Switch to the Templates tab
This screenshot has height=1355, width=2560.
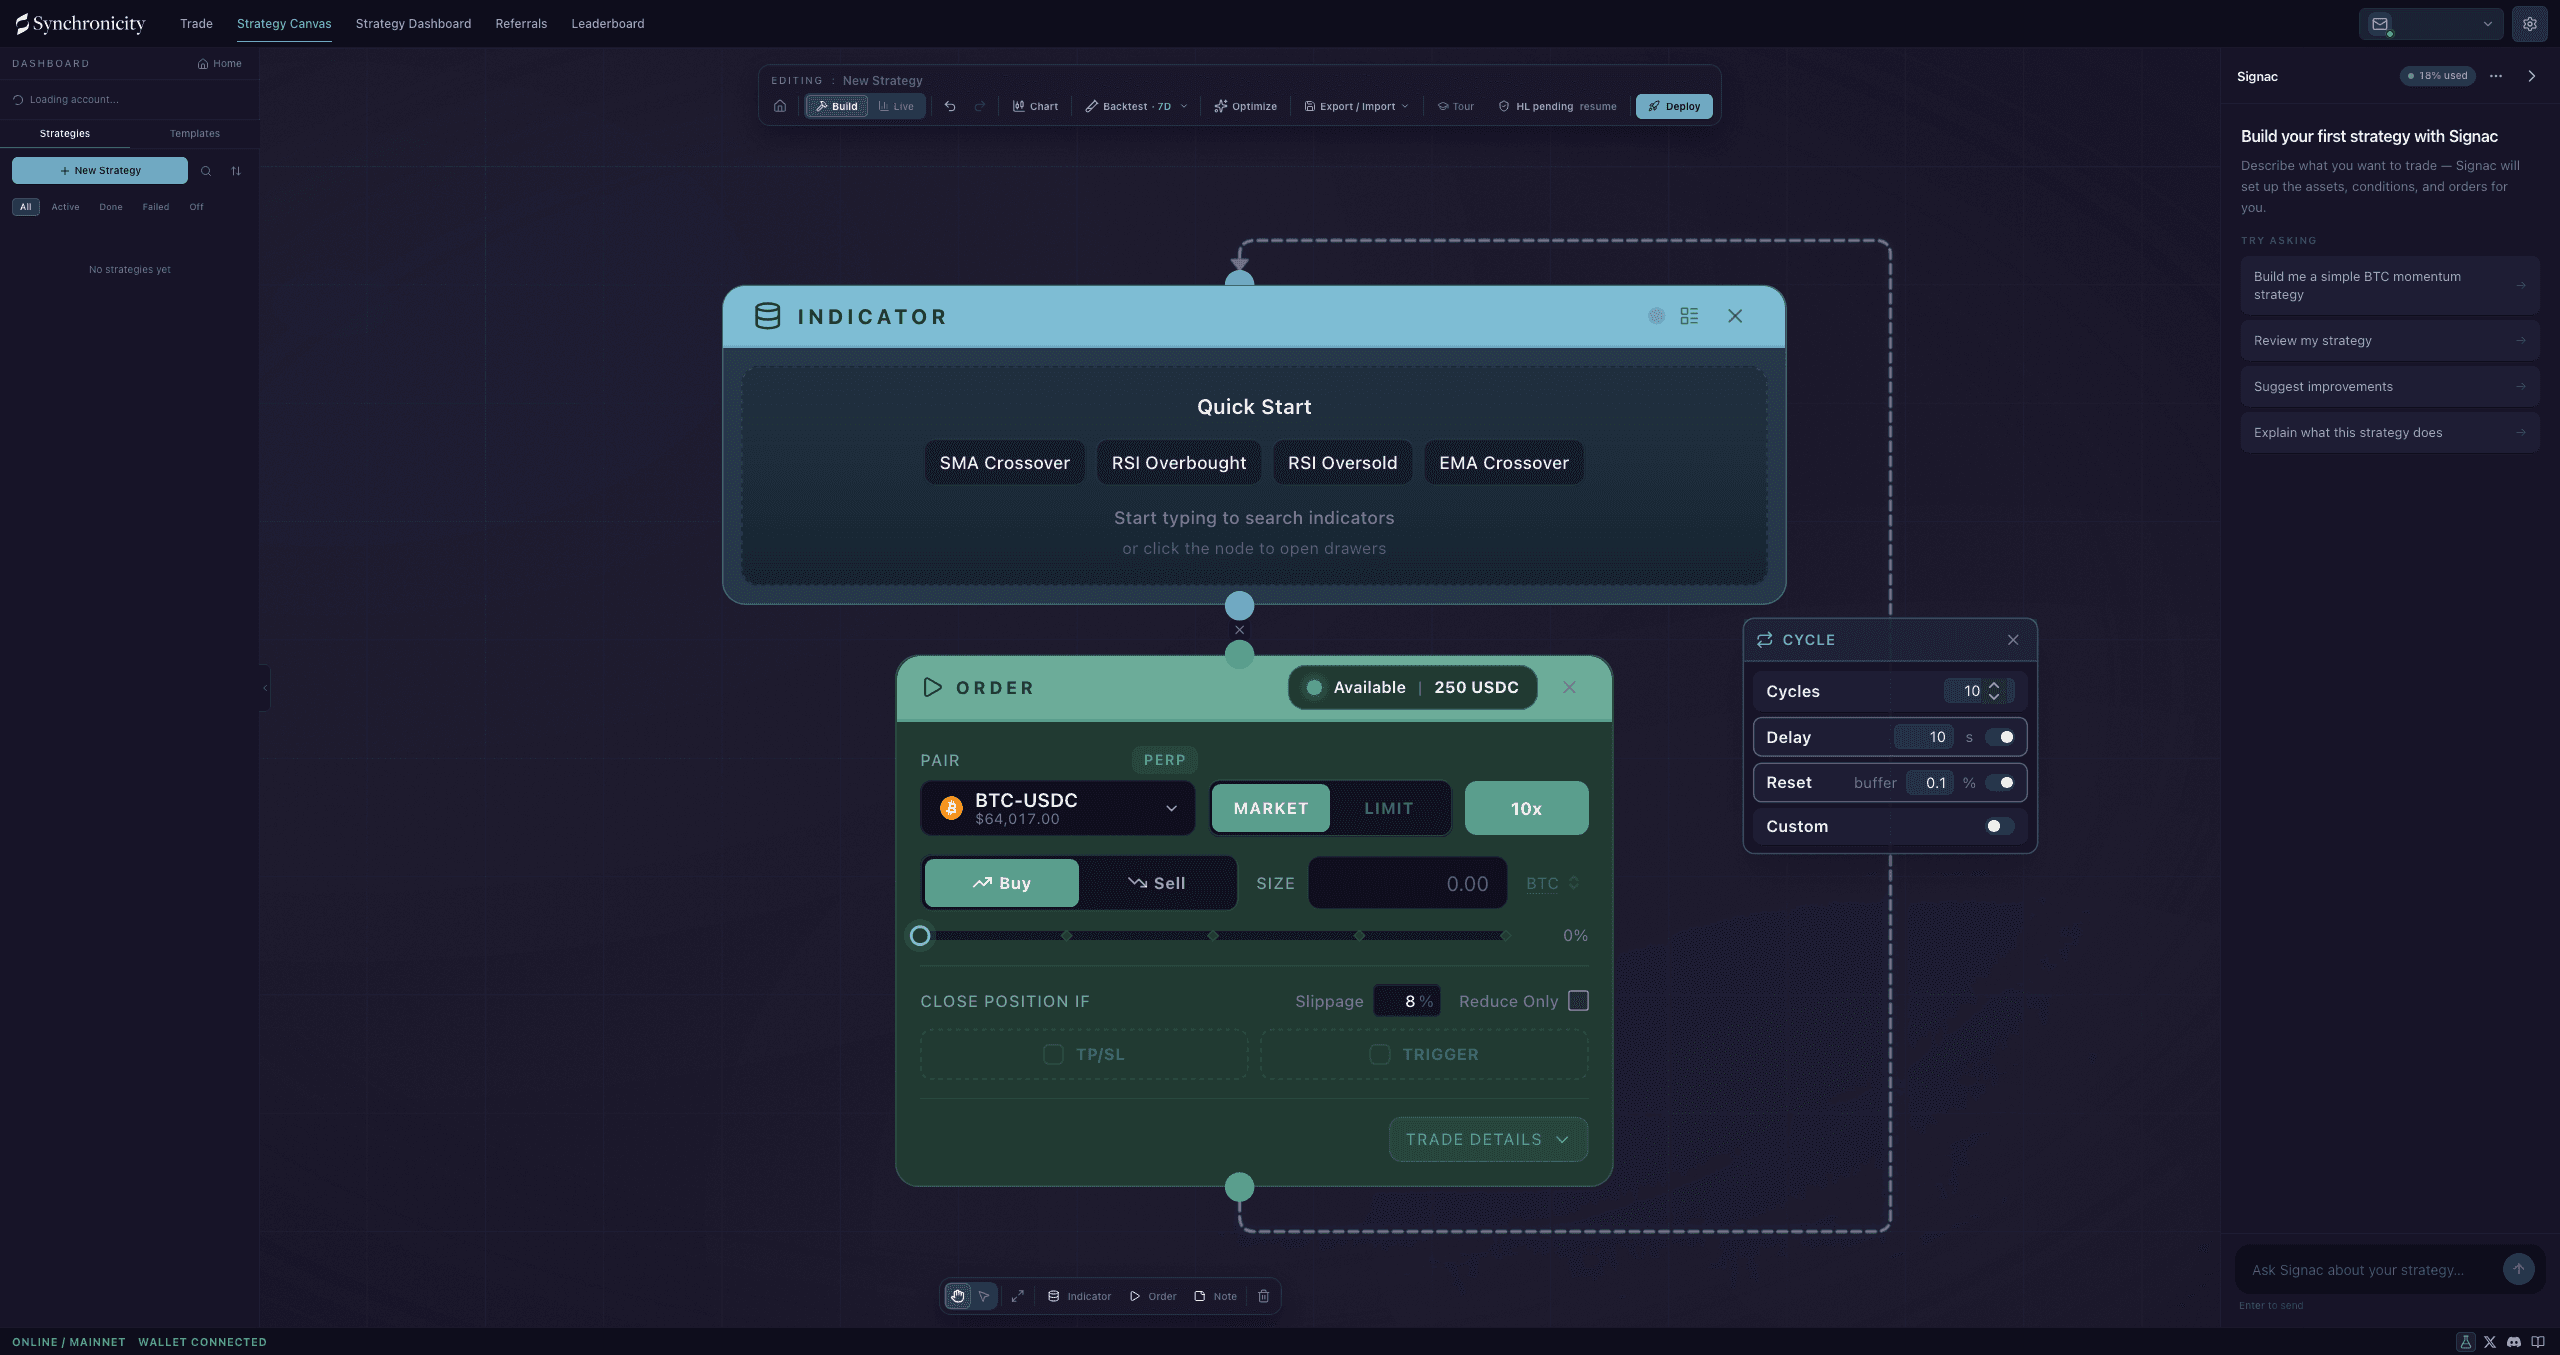pyautogui.click(x=195, y=133)
